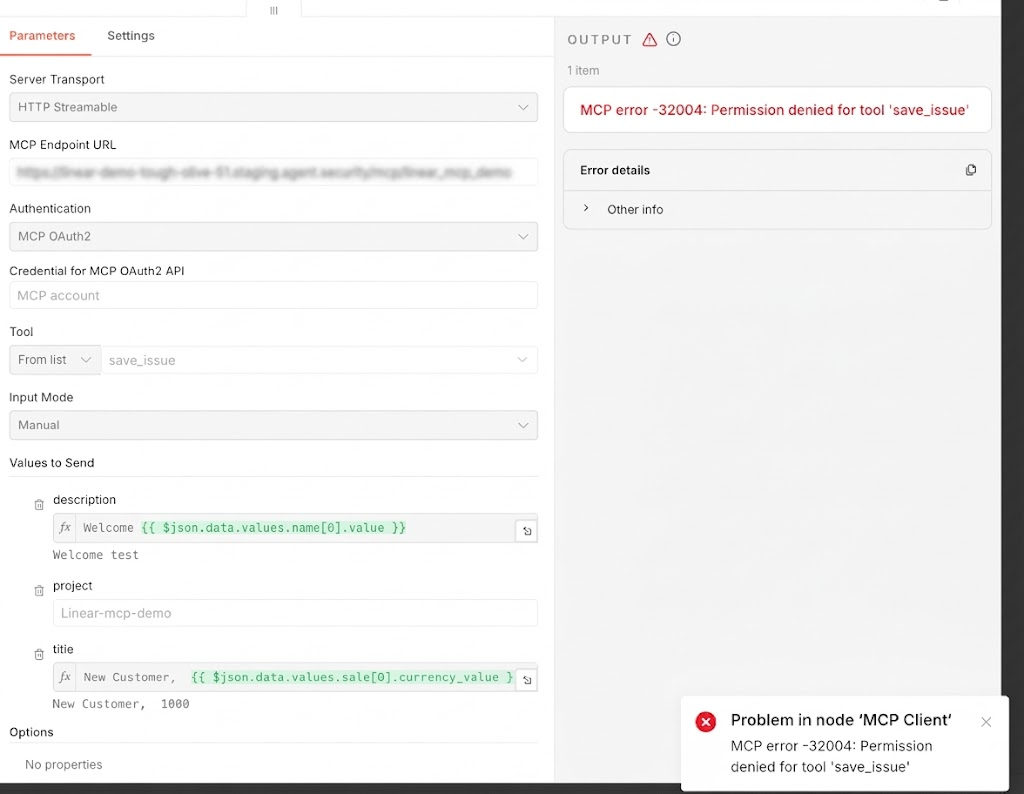1024x794 pixels.
Task: Copy Error details using the copy icon
Action: [970, 170]
